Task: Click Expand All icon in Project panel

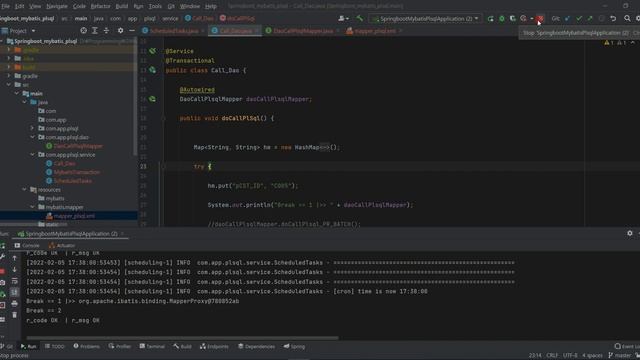Action: 95,31
